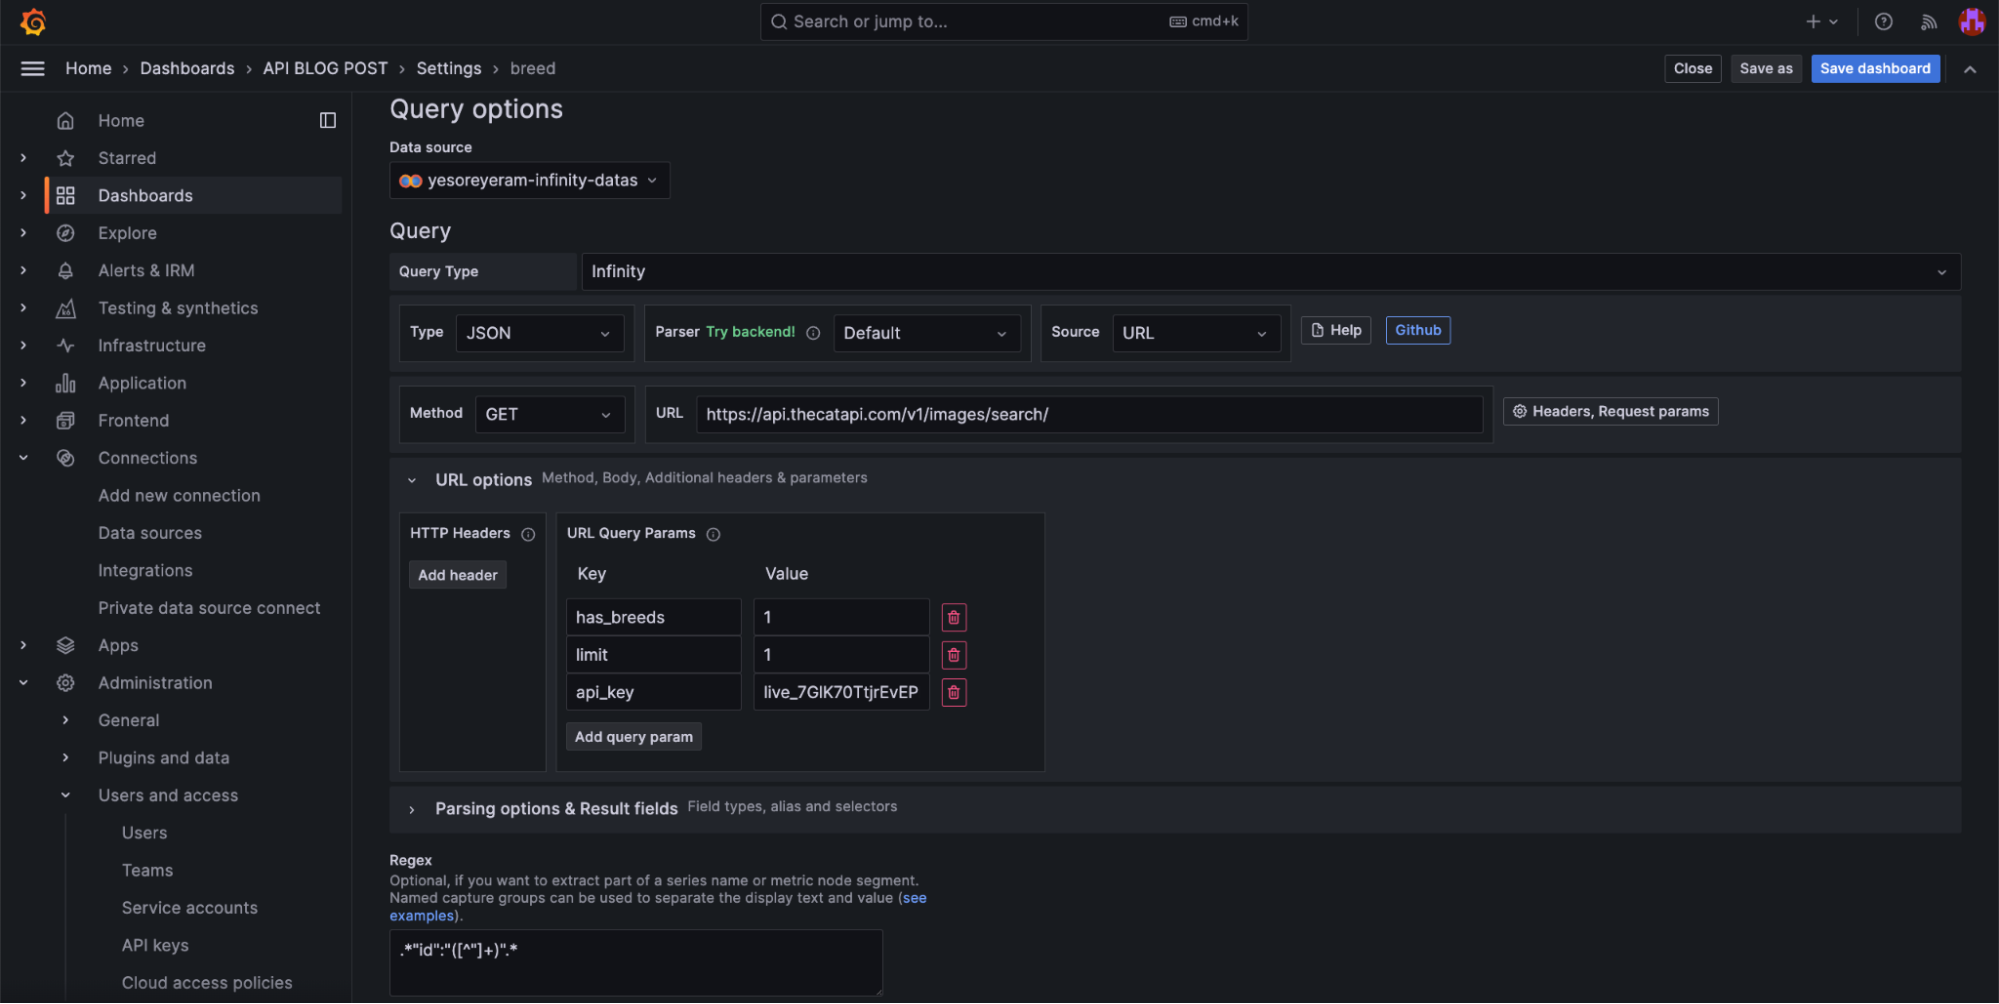Screen dimensions: 1999x1004
Task: Open Headers, Request params settings
Action: [1610, 411]
